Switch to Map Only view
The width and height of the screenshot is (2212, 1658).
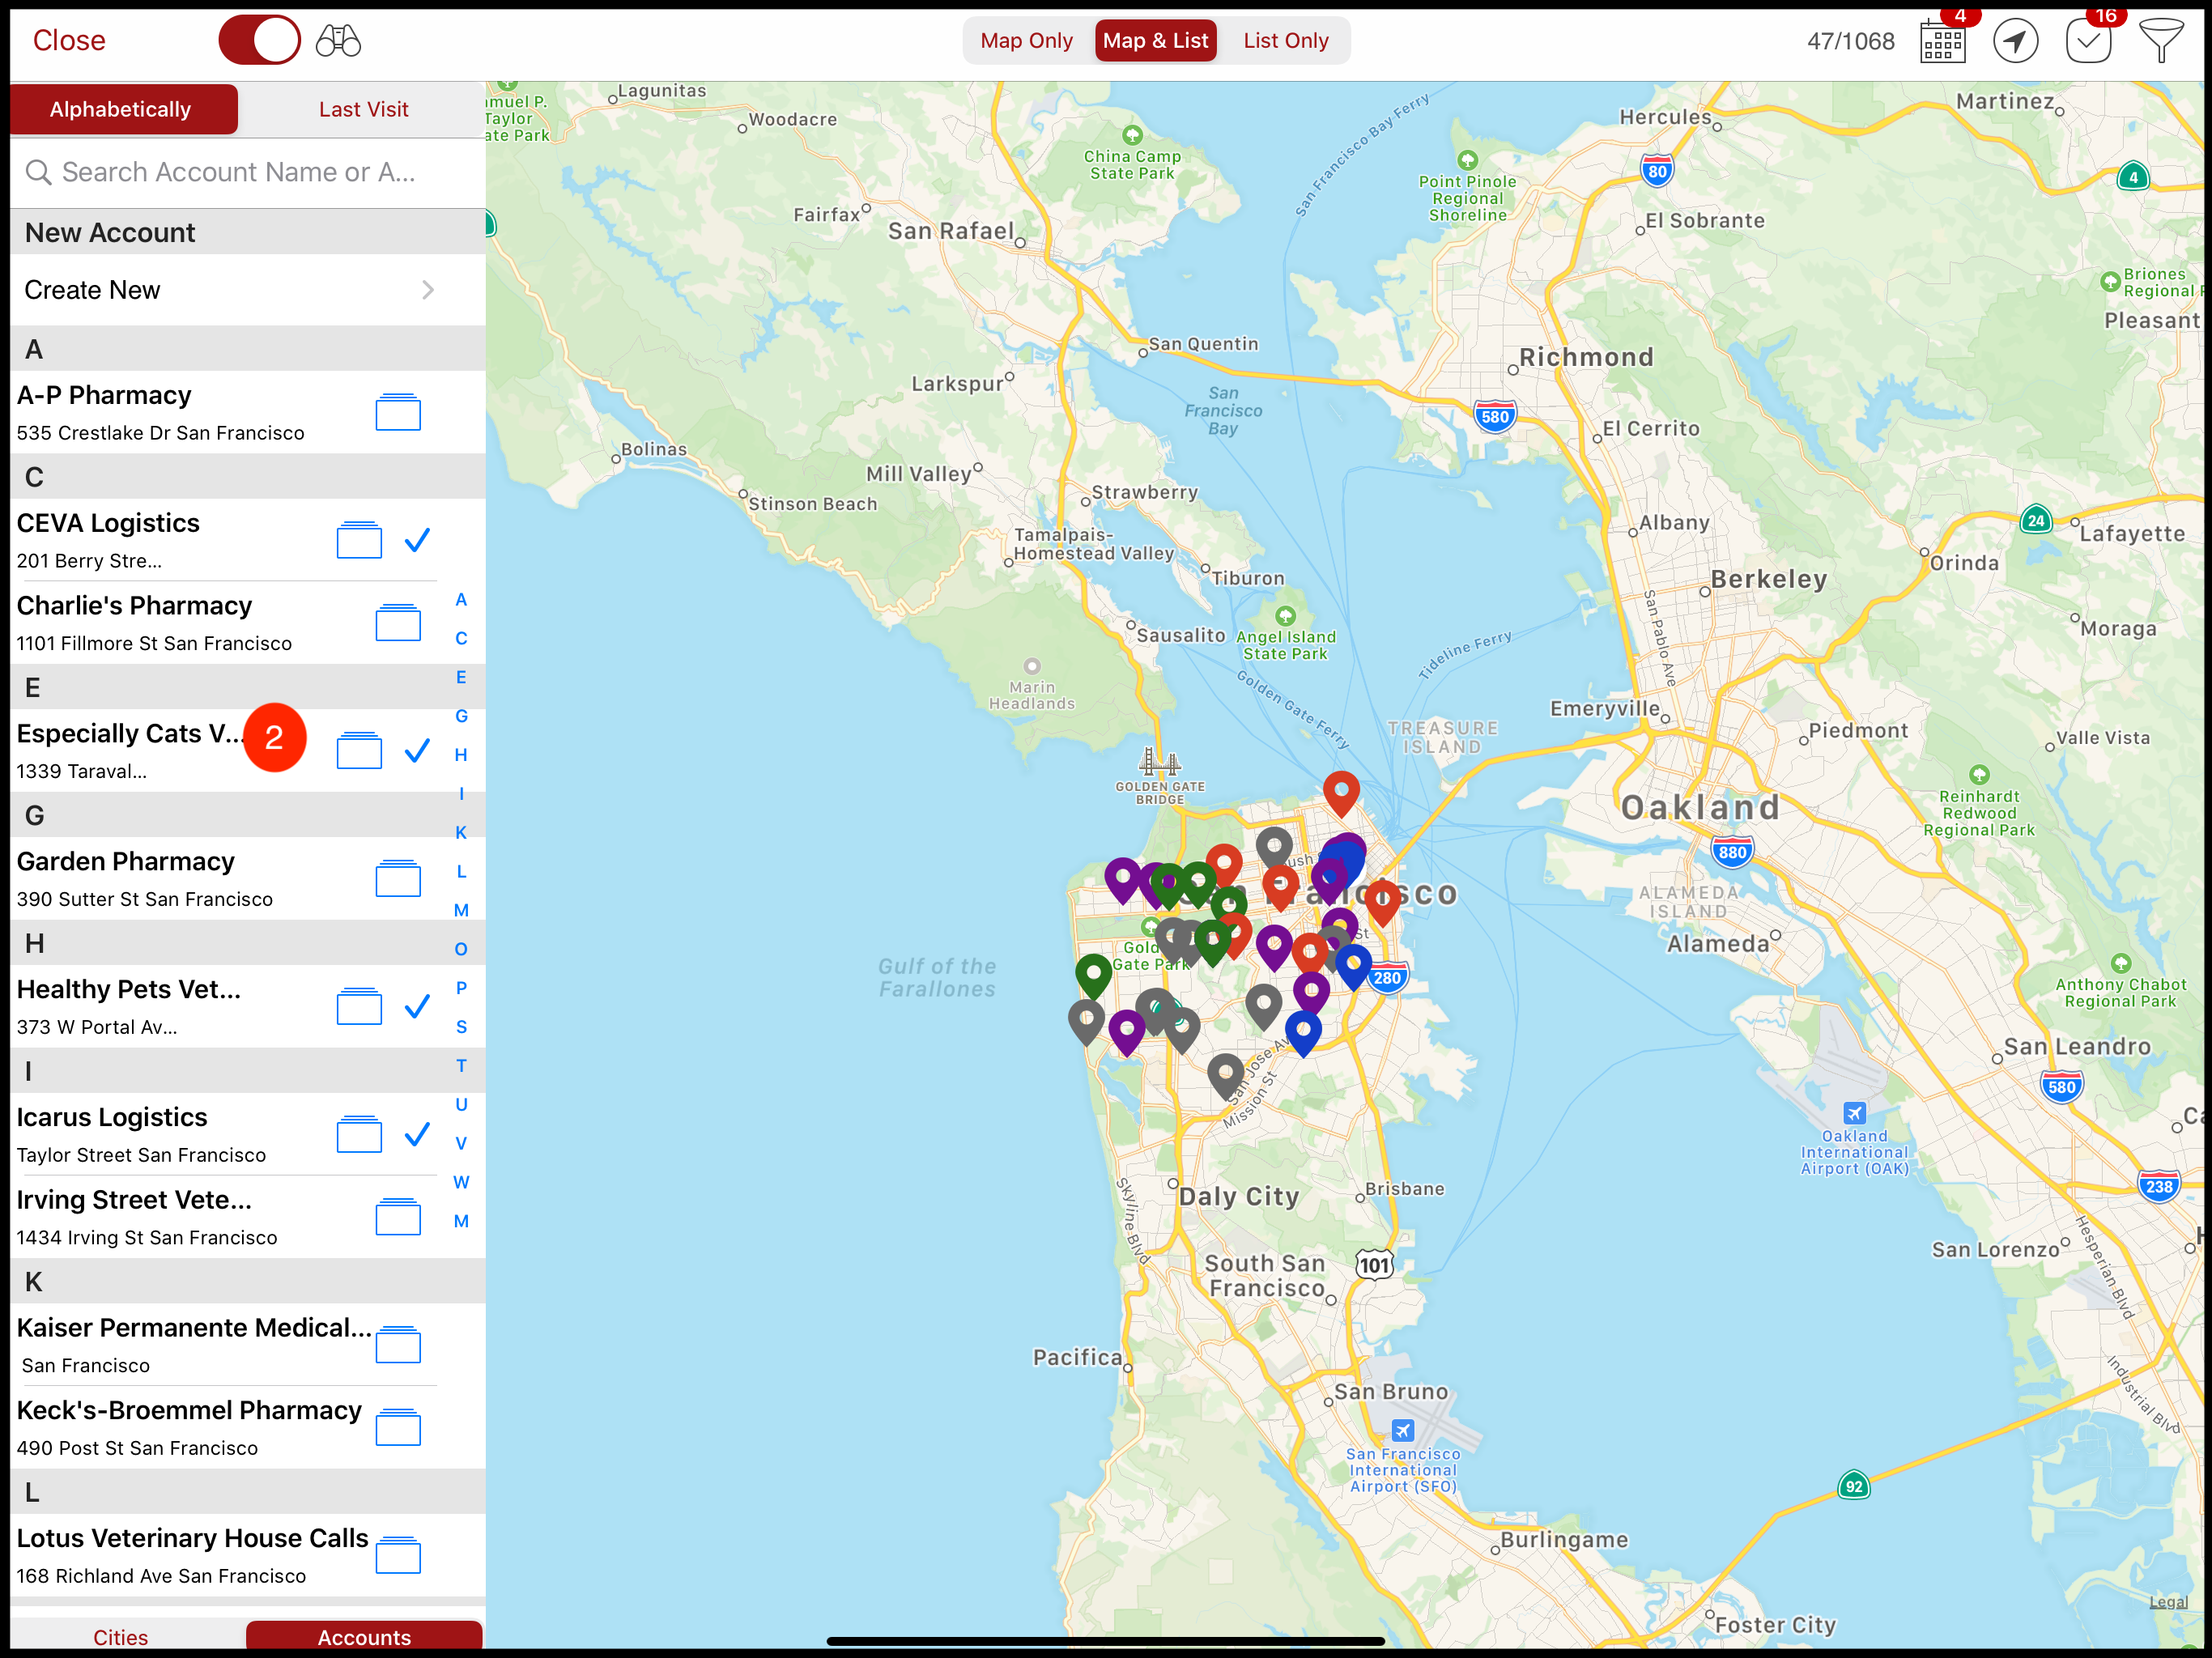[x=1026, y=41]
